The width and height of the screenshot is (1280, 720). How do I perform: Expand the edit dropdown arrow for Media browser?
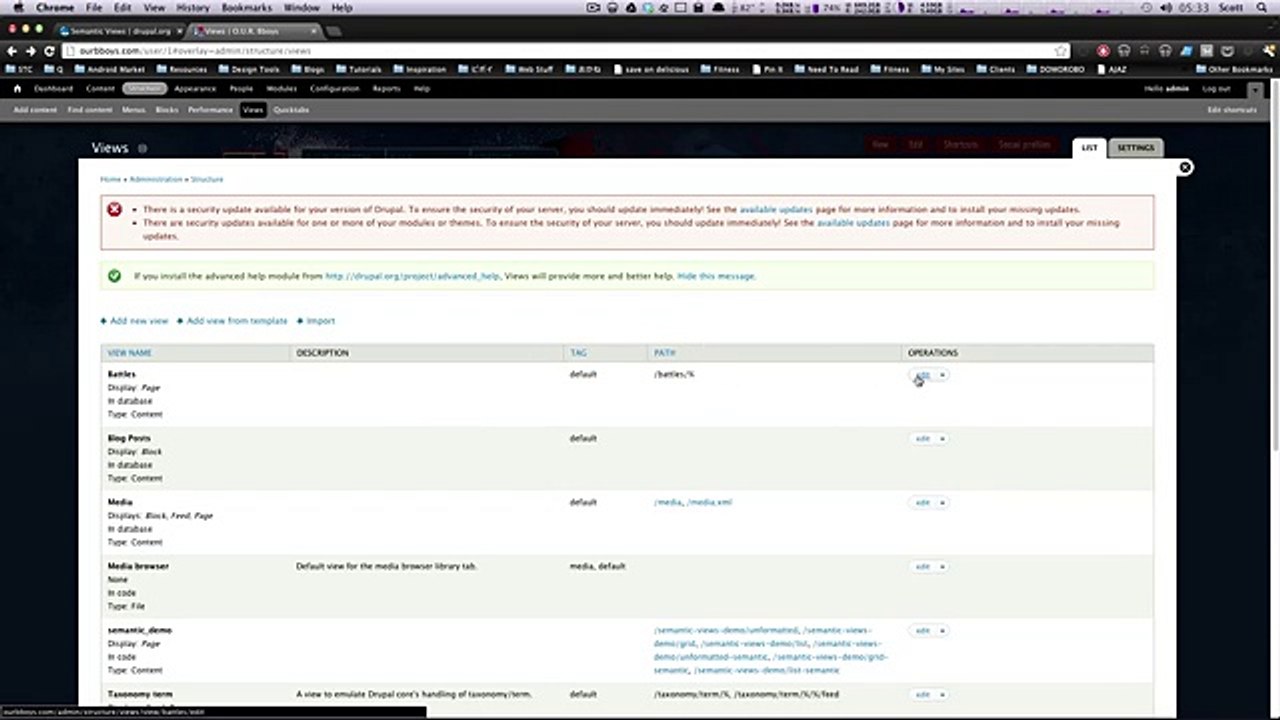click(x=942, y=567)
